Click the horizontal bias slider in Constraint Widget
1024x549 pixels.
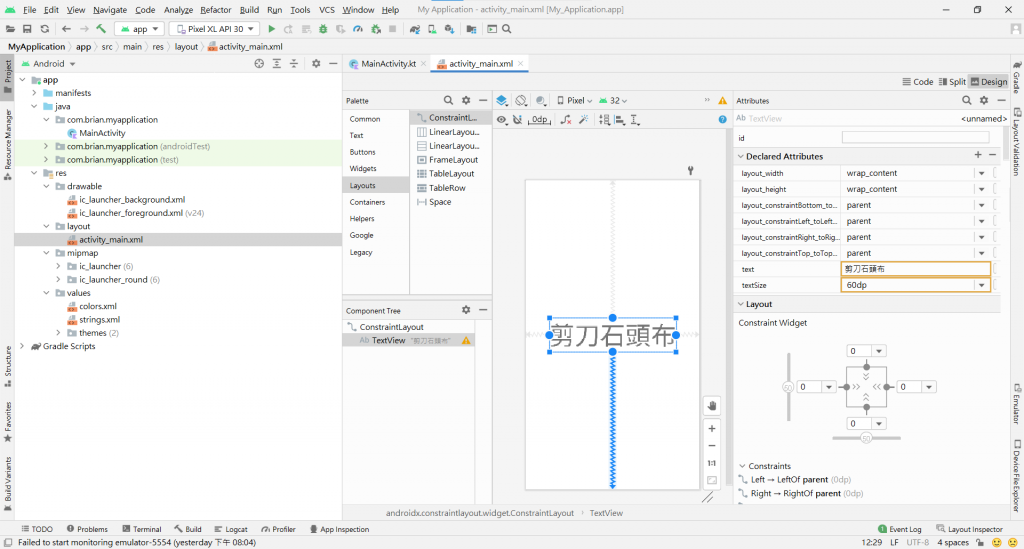(866, 438)
